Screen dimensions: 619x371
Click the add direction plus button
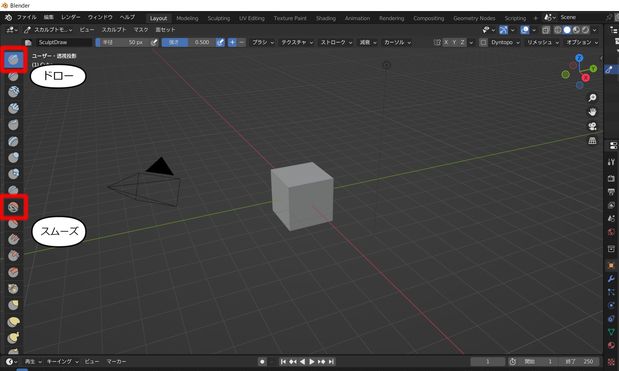[x=233, y=42]
